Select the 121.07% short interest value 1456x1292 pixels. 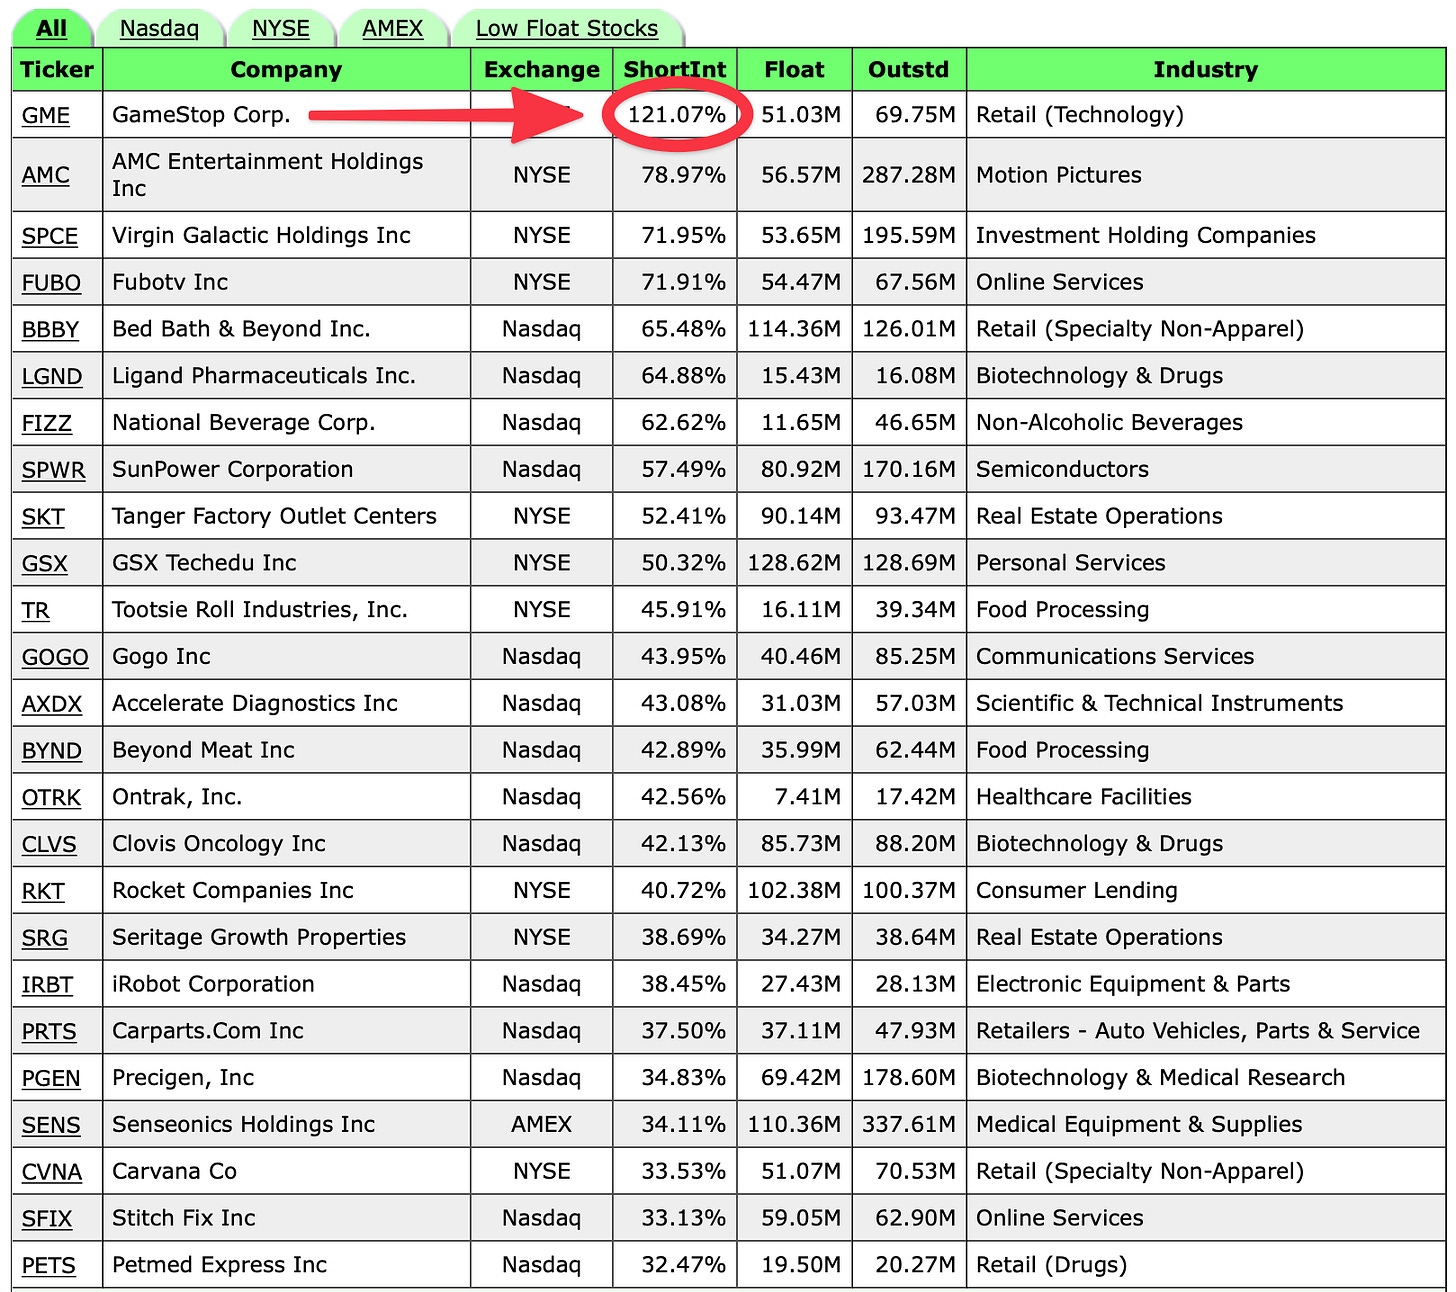point(677,115)
